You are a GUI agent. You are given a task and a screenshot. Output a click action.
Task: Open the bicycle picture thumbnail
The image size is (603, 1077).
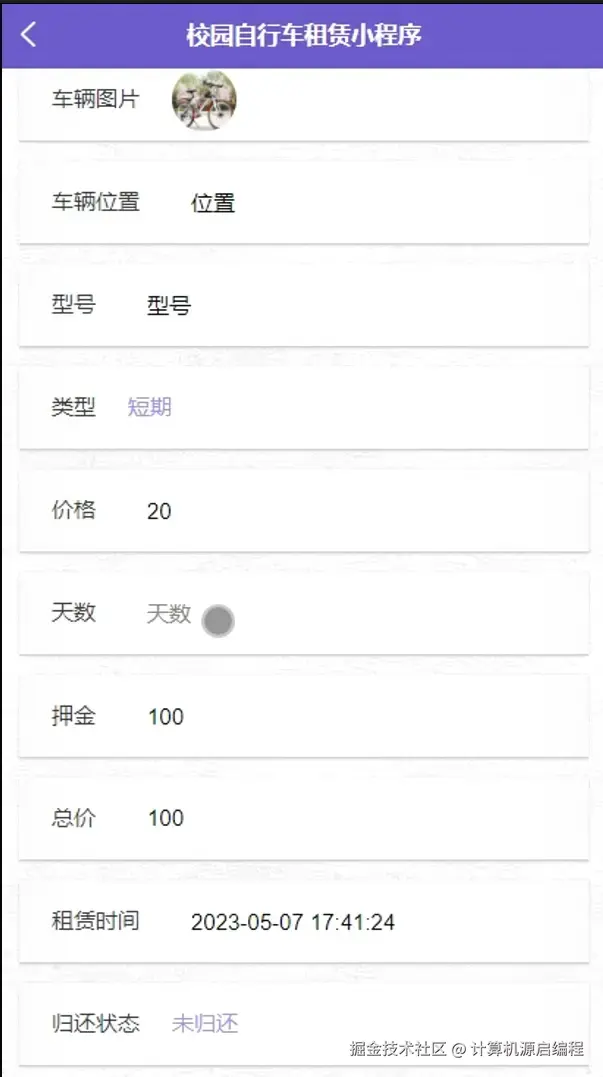click(204, 100)
